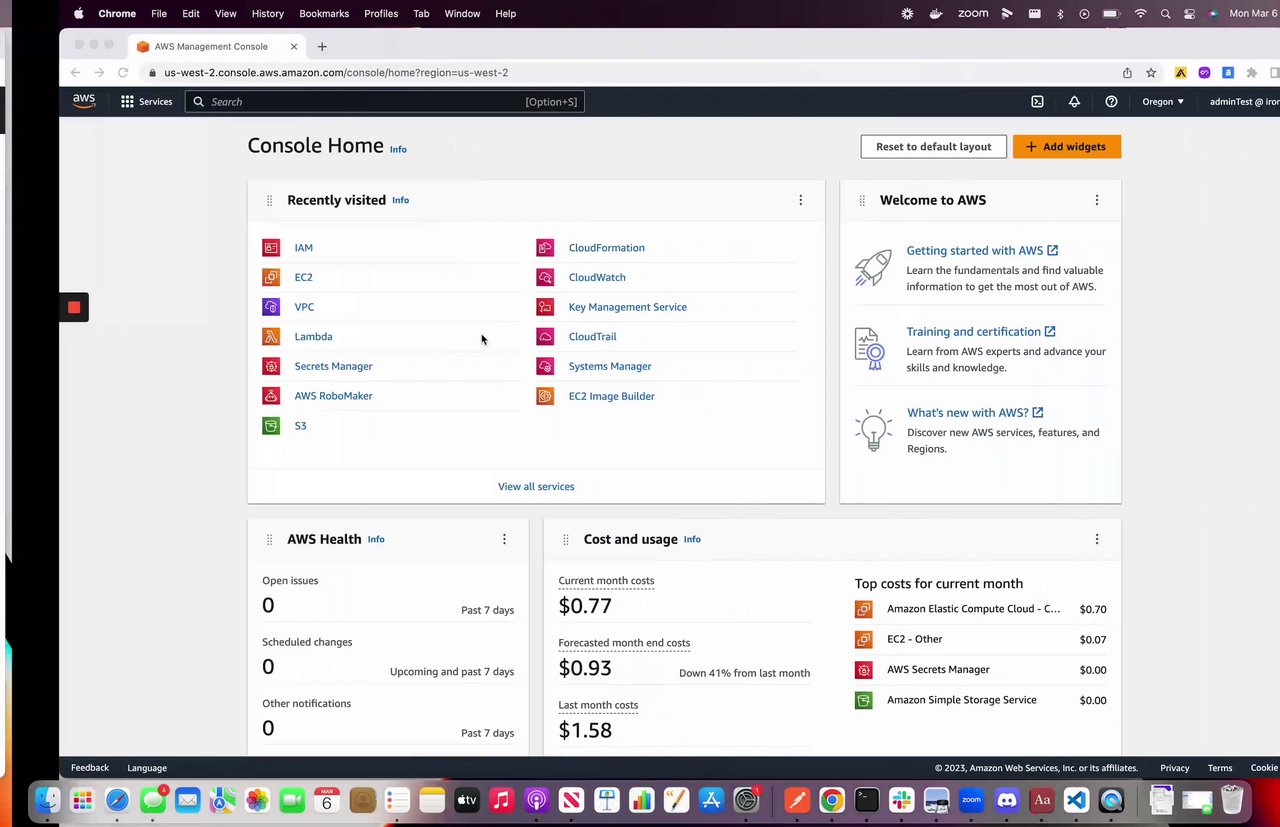Open What's new with AWS link
Image resolution: width=1280 pixels, height=827 pixels.
[975, 412]
